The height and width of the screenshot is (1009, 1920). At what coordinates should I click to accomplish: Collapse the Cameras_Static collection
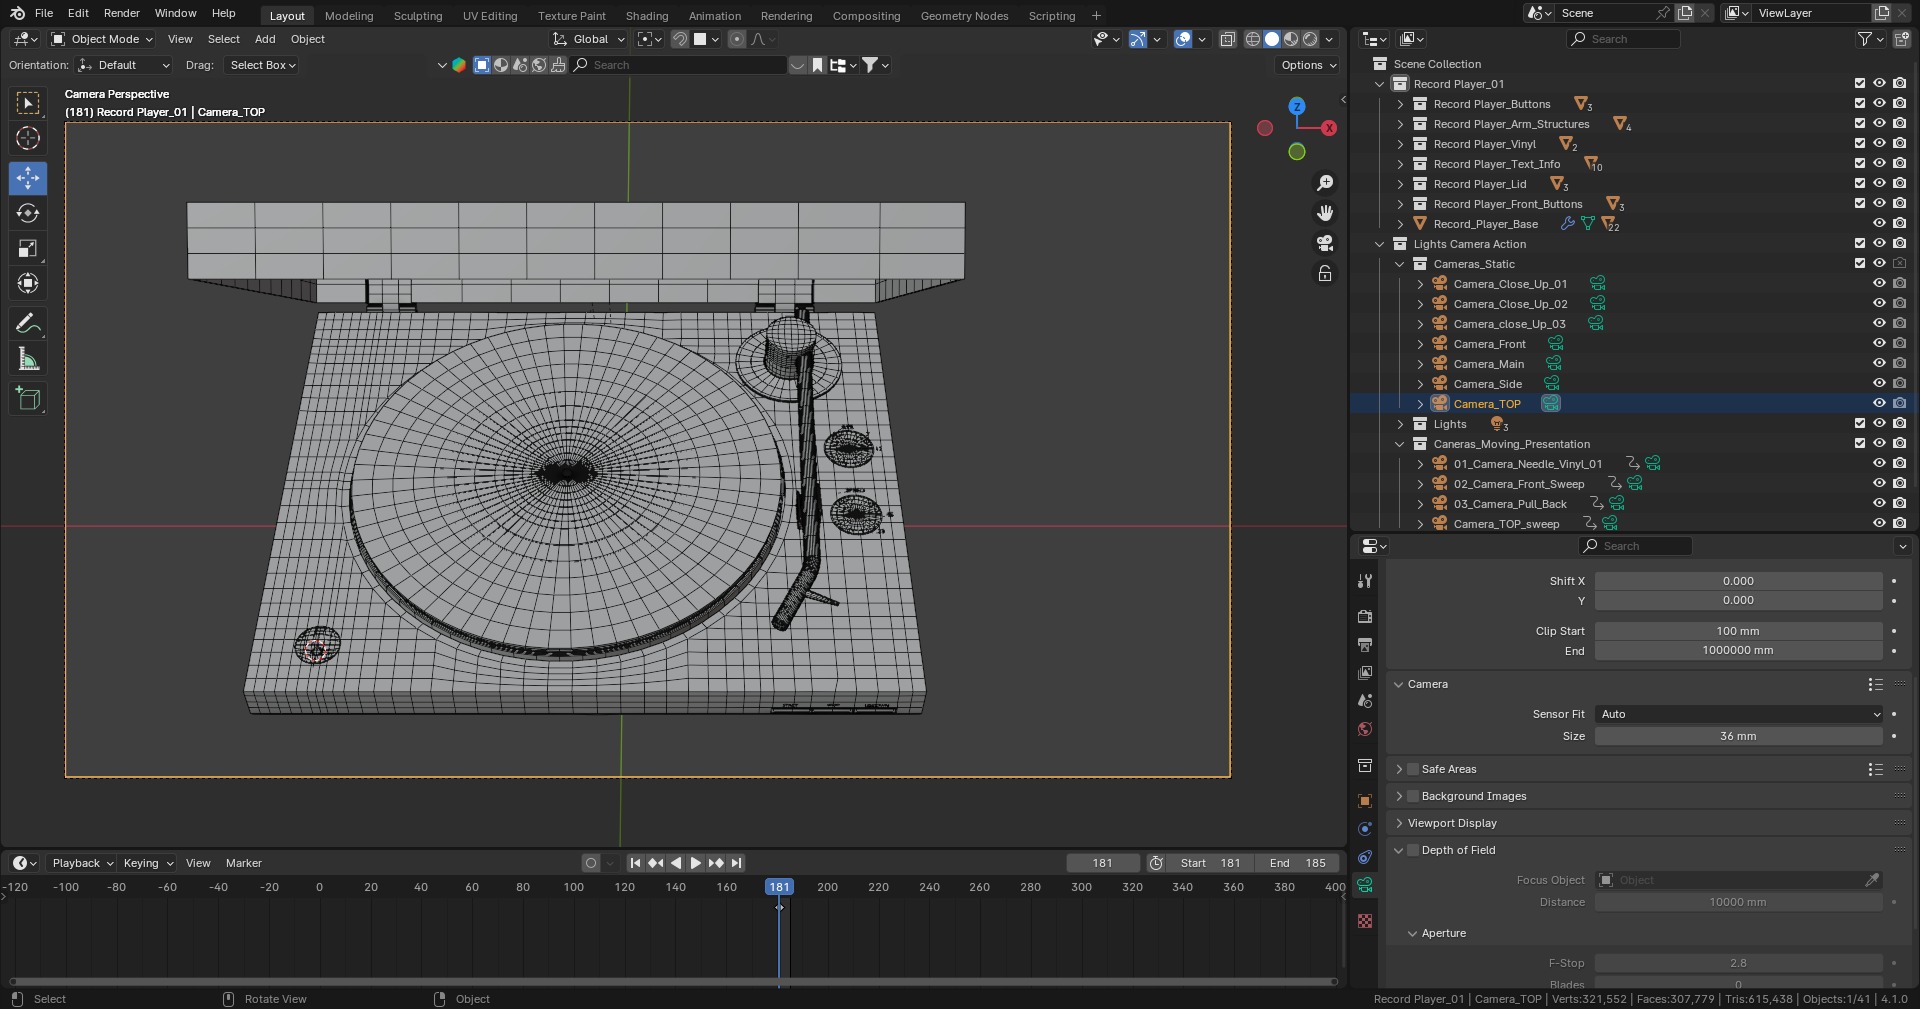pos(1400,264)
